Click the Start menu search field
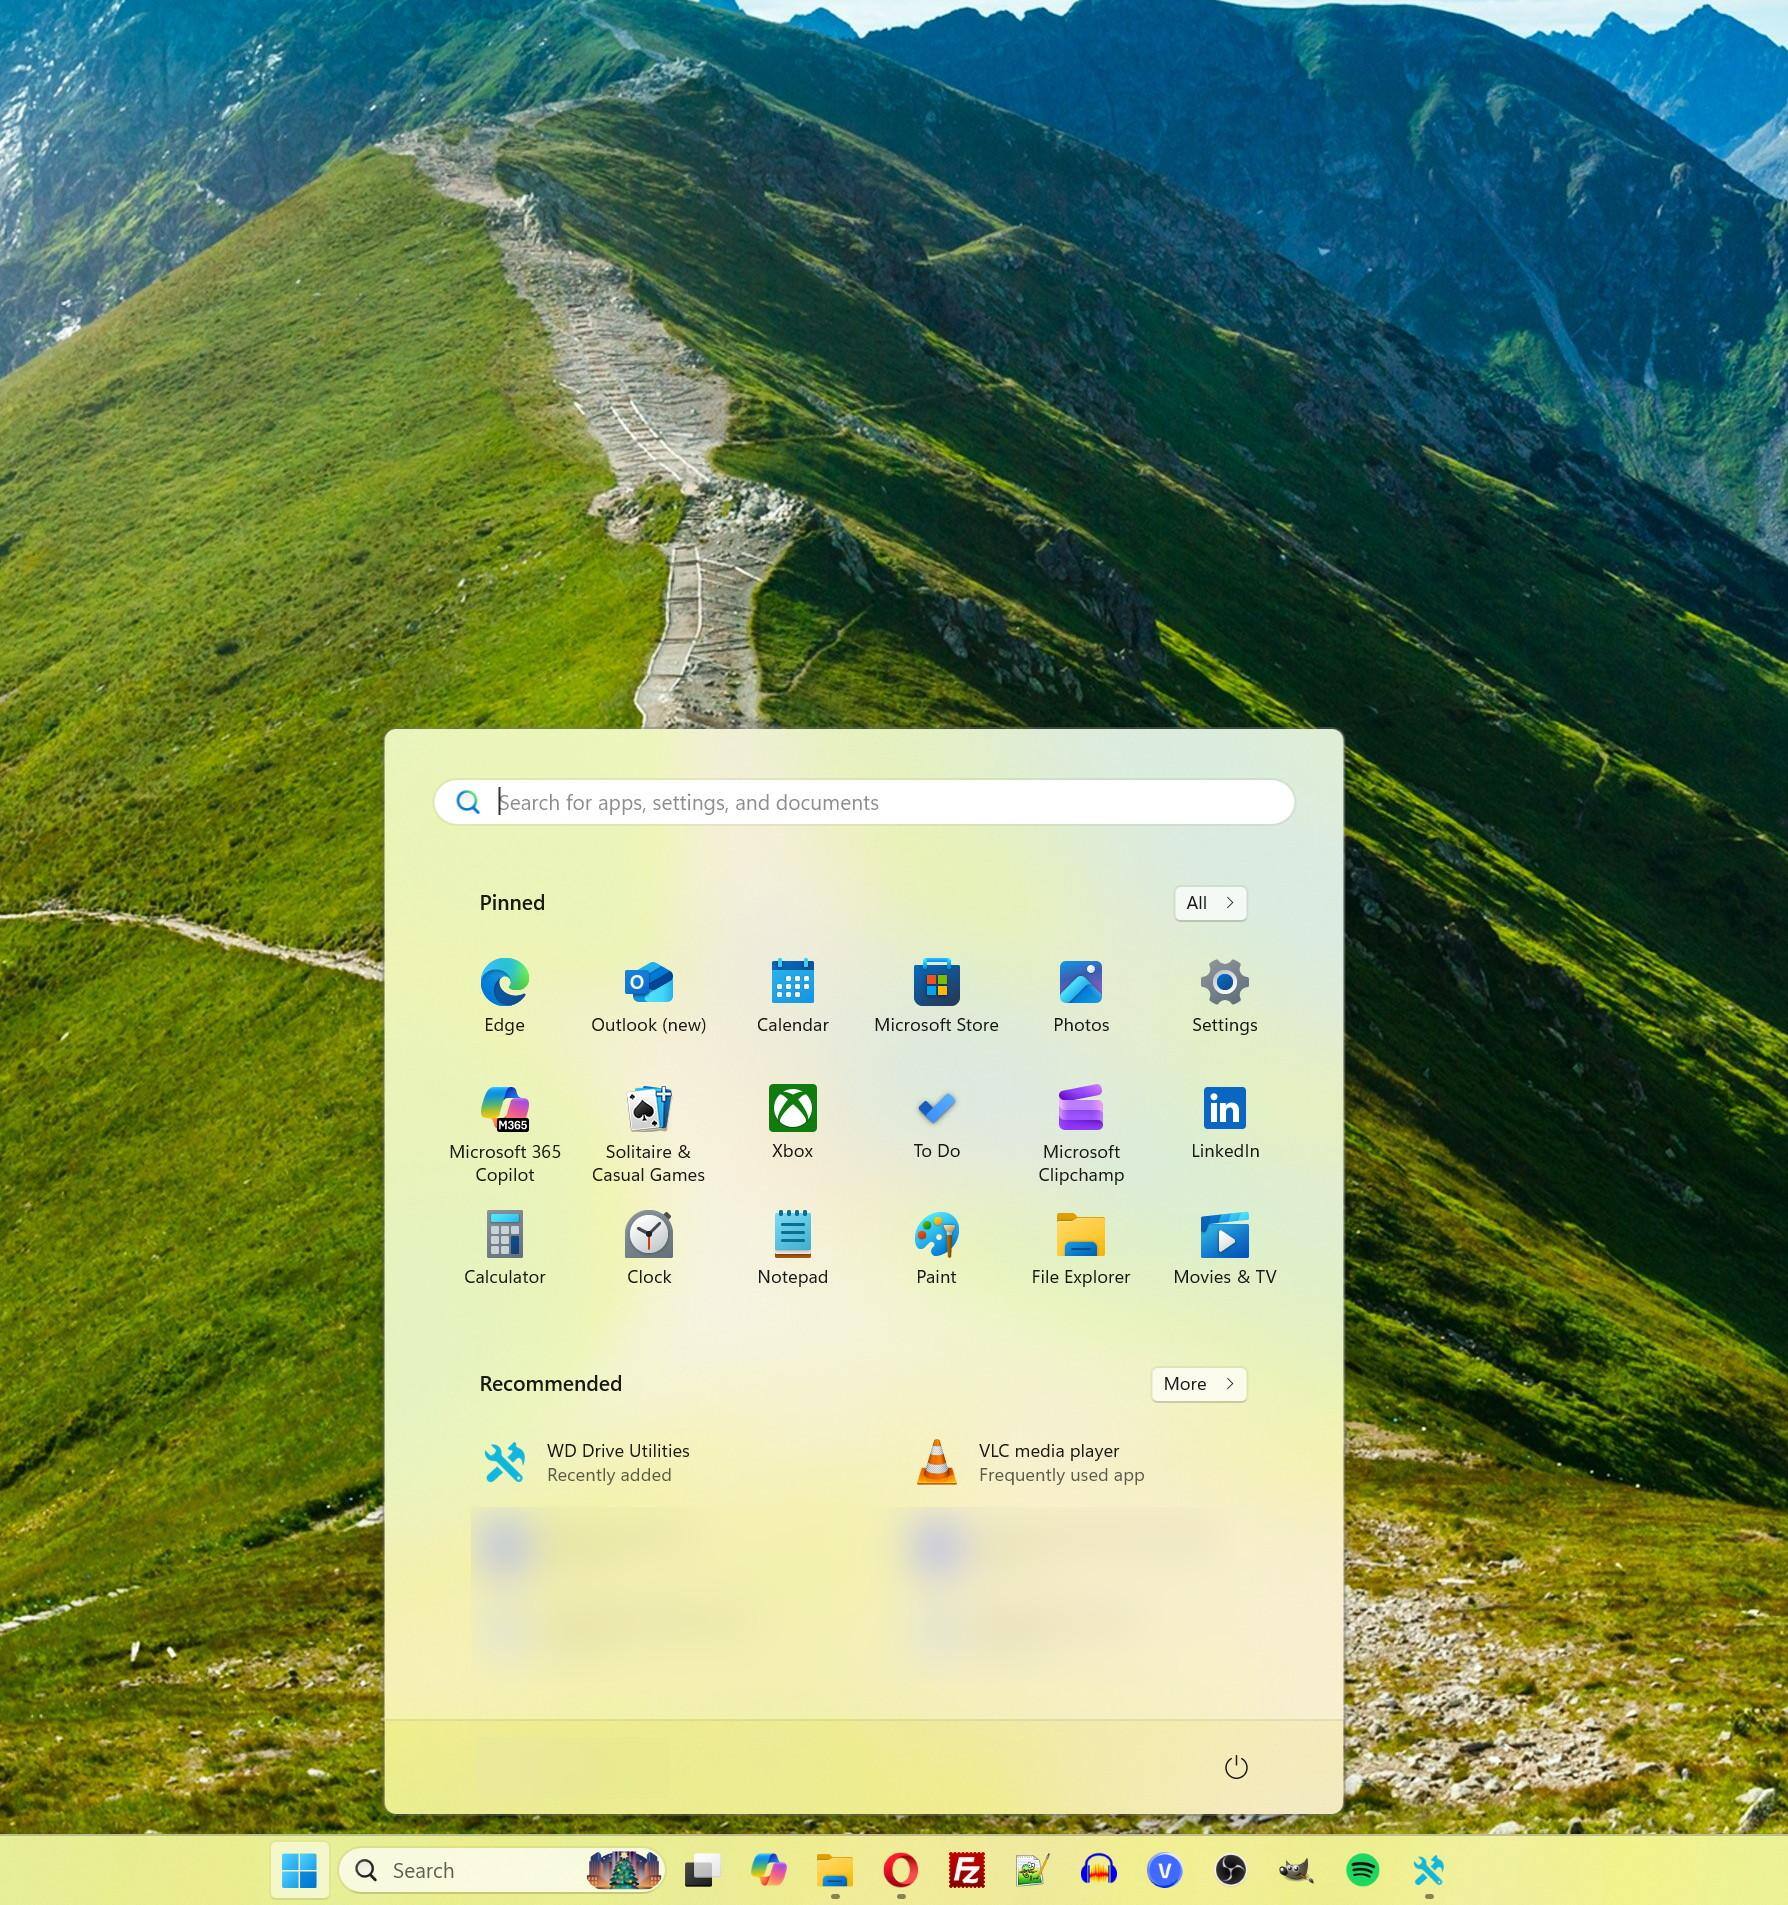Screen dimensions: 1788x1905 point(864,803)
